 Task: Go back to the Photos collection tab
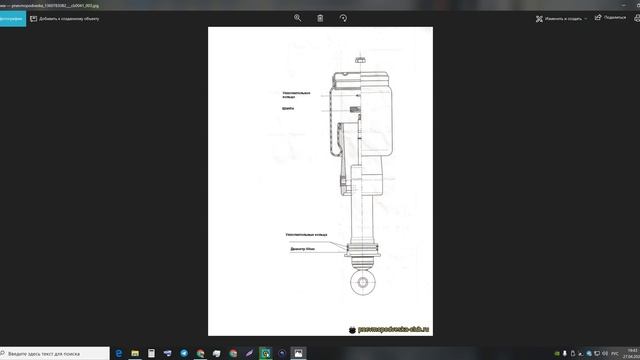[13, 19]
